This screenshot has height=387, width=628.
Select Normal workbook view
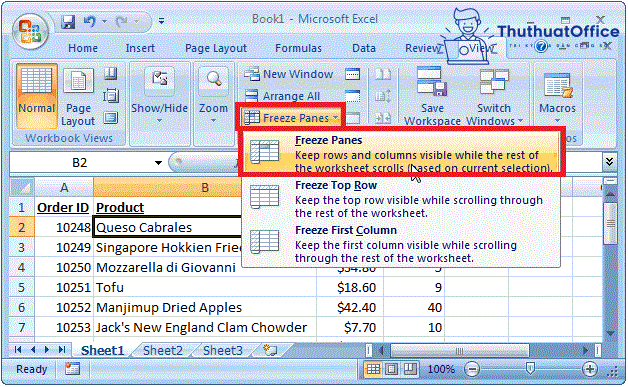pyautogui.click(x=36, y=95)
